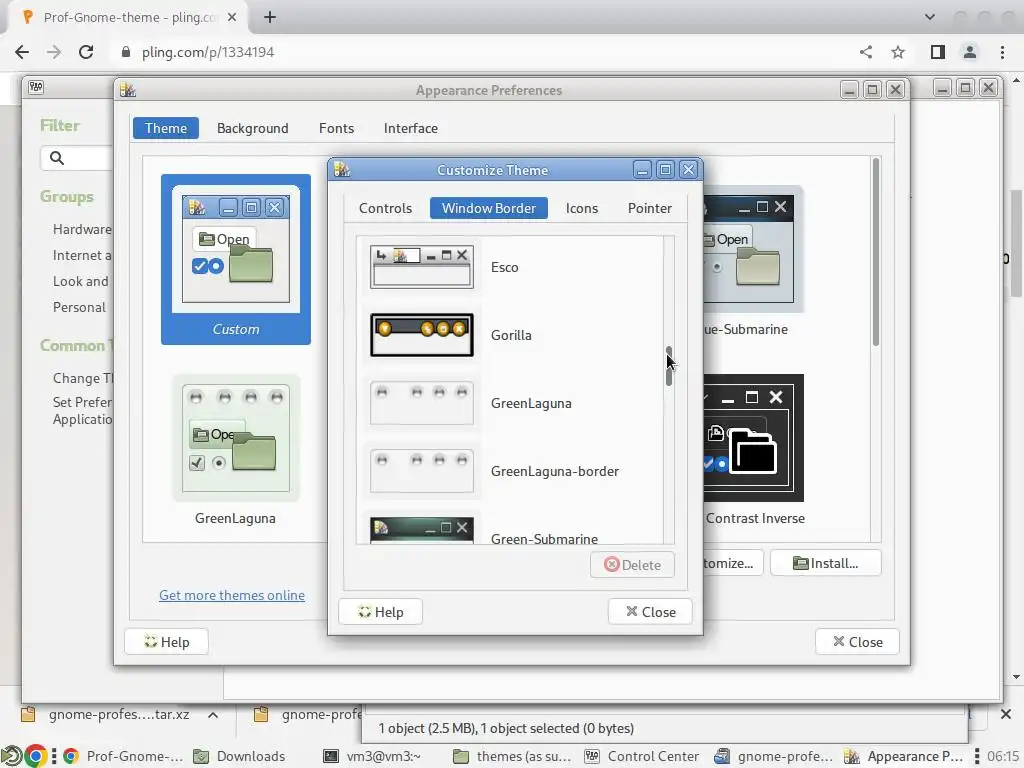Viewport: 1024px width, 768px height.
Task: Click the Install... button
Action: [x=825, y=563]
